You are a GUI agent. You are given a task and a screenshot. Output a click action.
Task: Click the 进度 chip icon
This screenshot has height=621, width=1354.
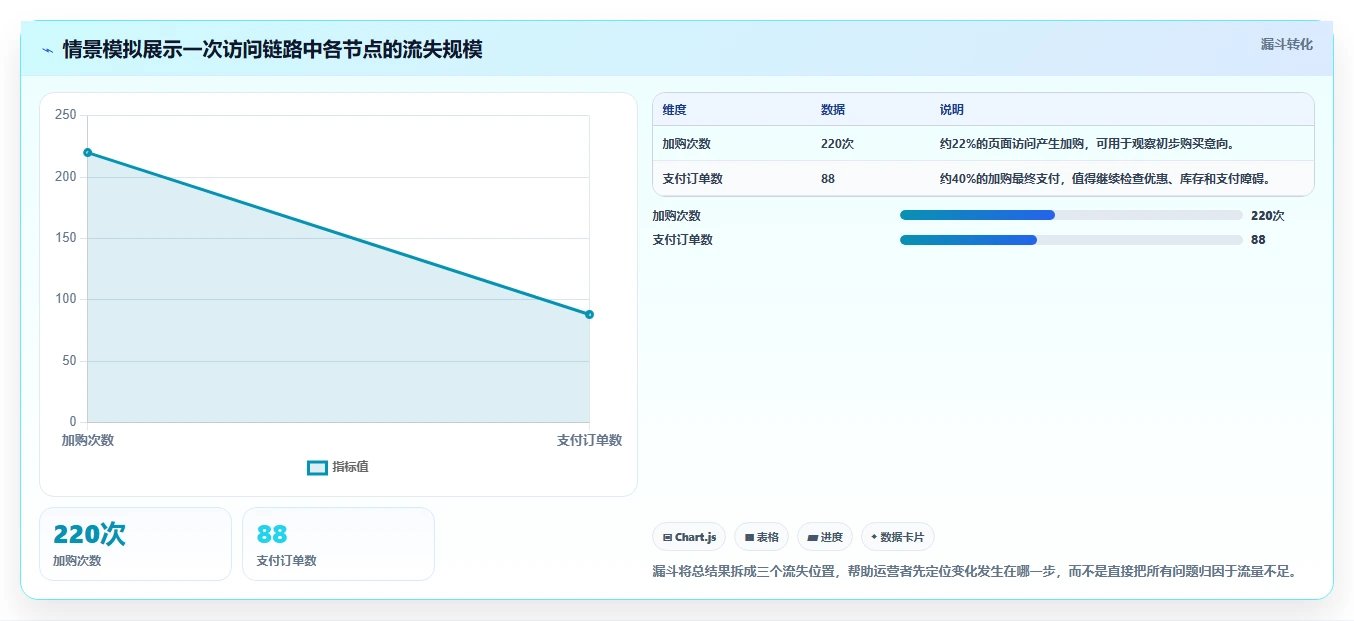pyautogui.click(x=813, y=537)
